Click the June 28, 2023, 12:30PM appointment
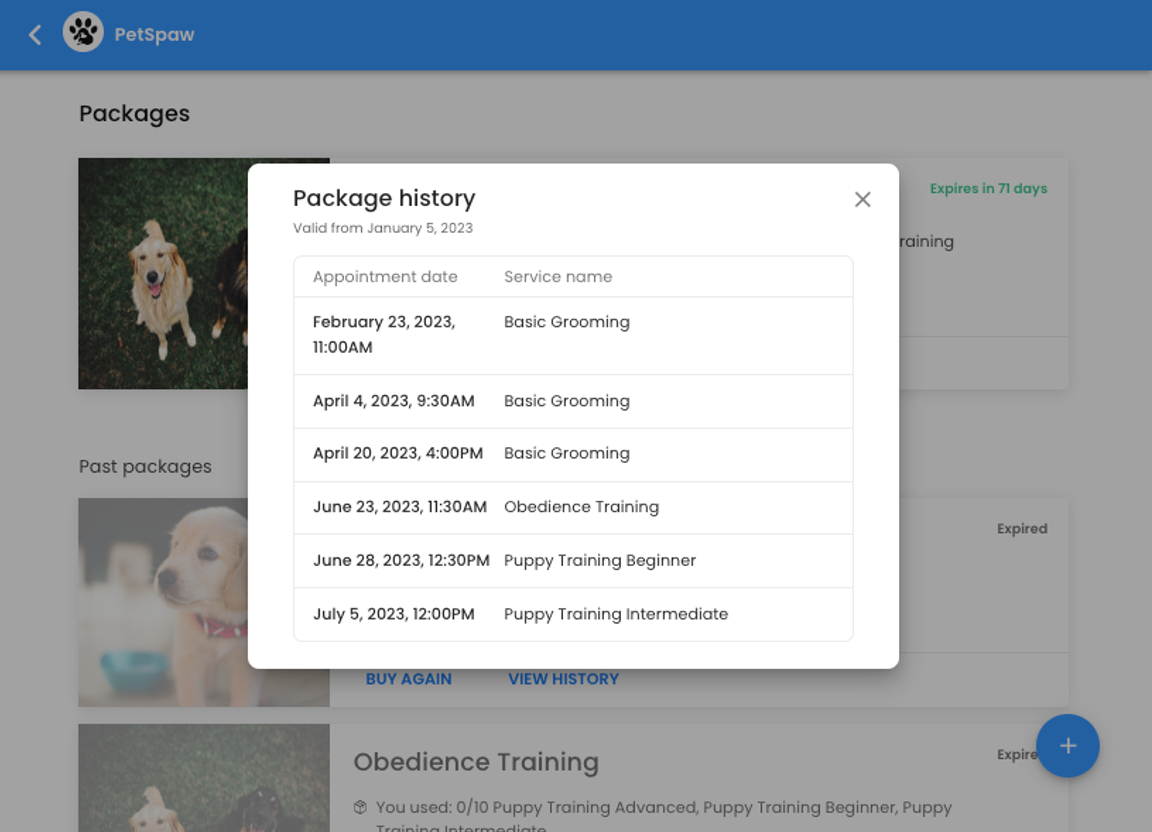The height and width of the screenshot is (832, 1152). pos(401,561)
